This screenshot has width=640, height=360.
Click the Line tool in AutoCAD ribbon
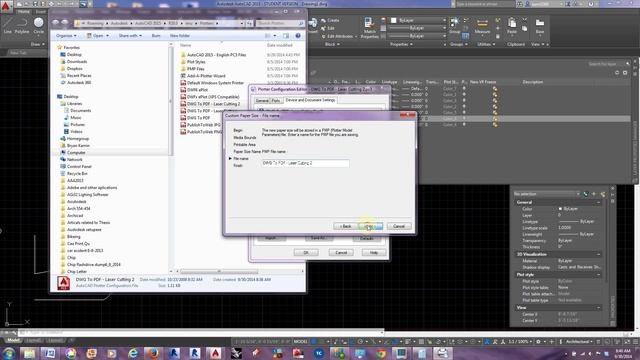pos(7,25)
